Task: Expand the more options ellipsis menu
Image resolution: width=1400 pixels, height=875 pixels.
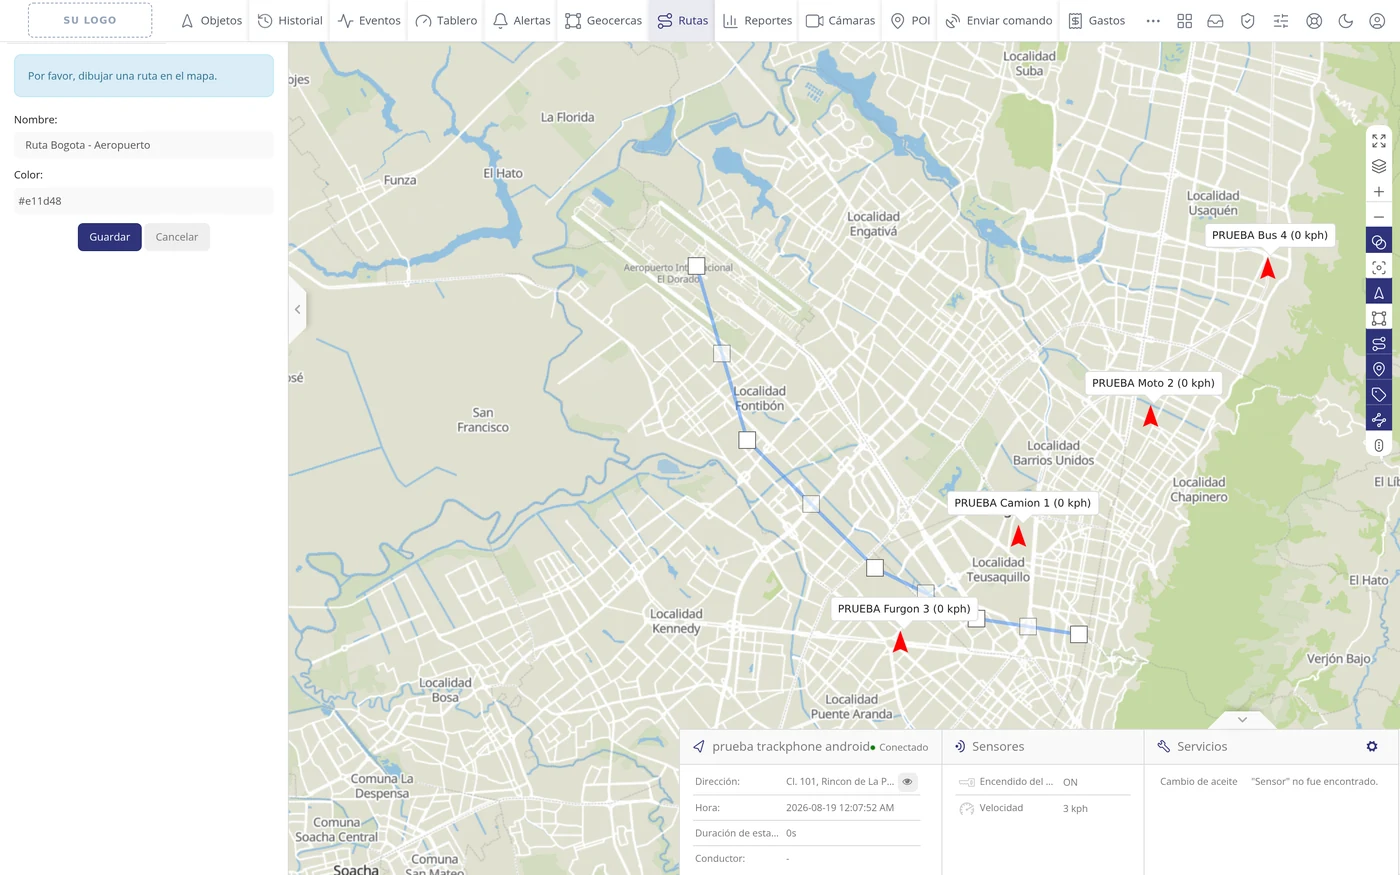Action: [1153, 20]
